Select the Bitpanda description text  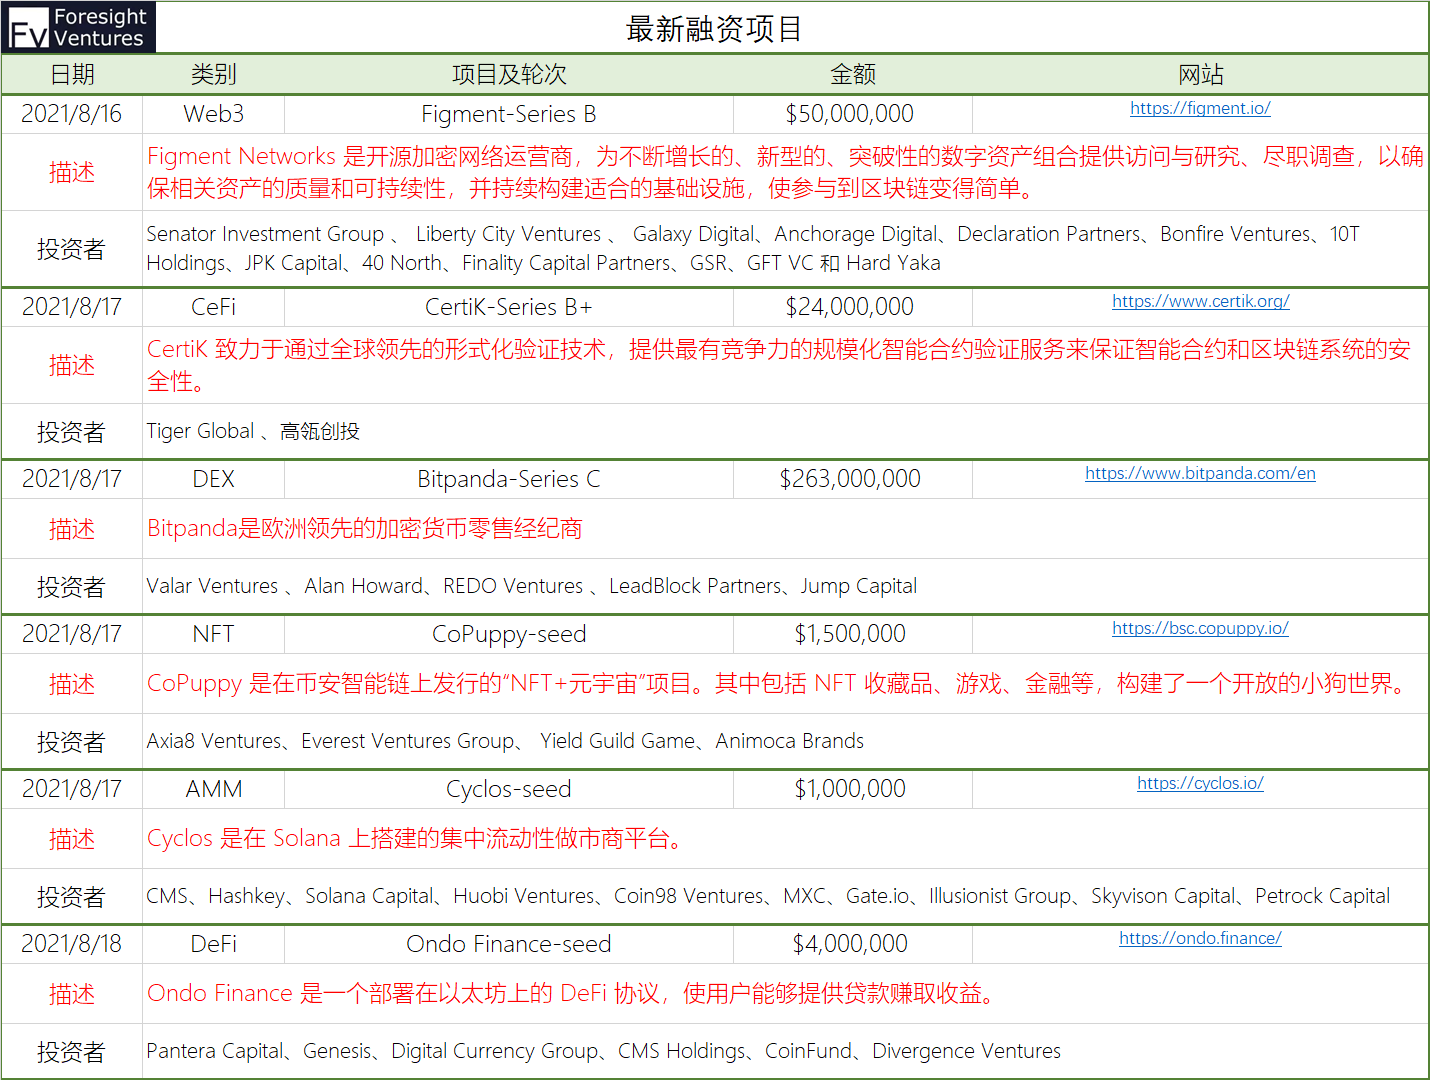[x=365, y=528]
